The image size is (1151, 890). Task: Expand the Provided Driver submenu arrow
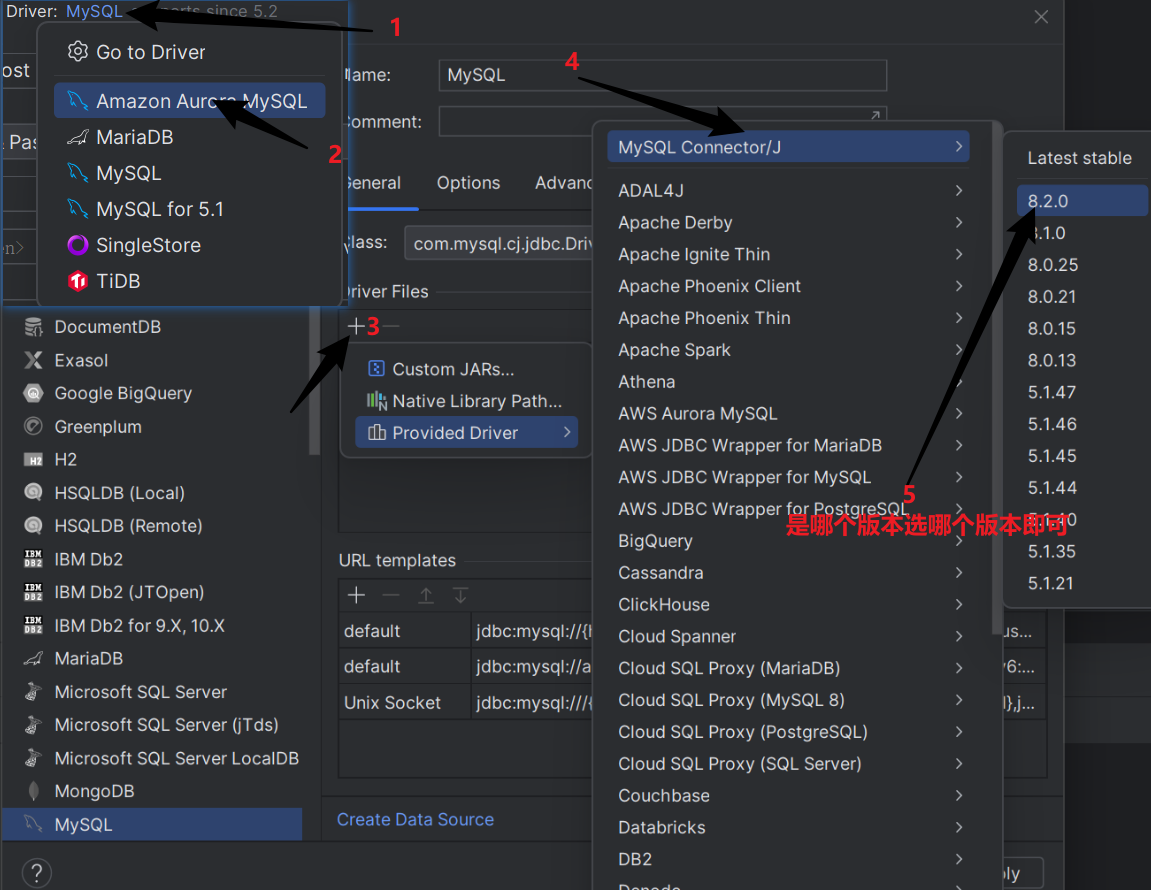point(567,433)
